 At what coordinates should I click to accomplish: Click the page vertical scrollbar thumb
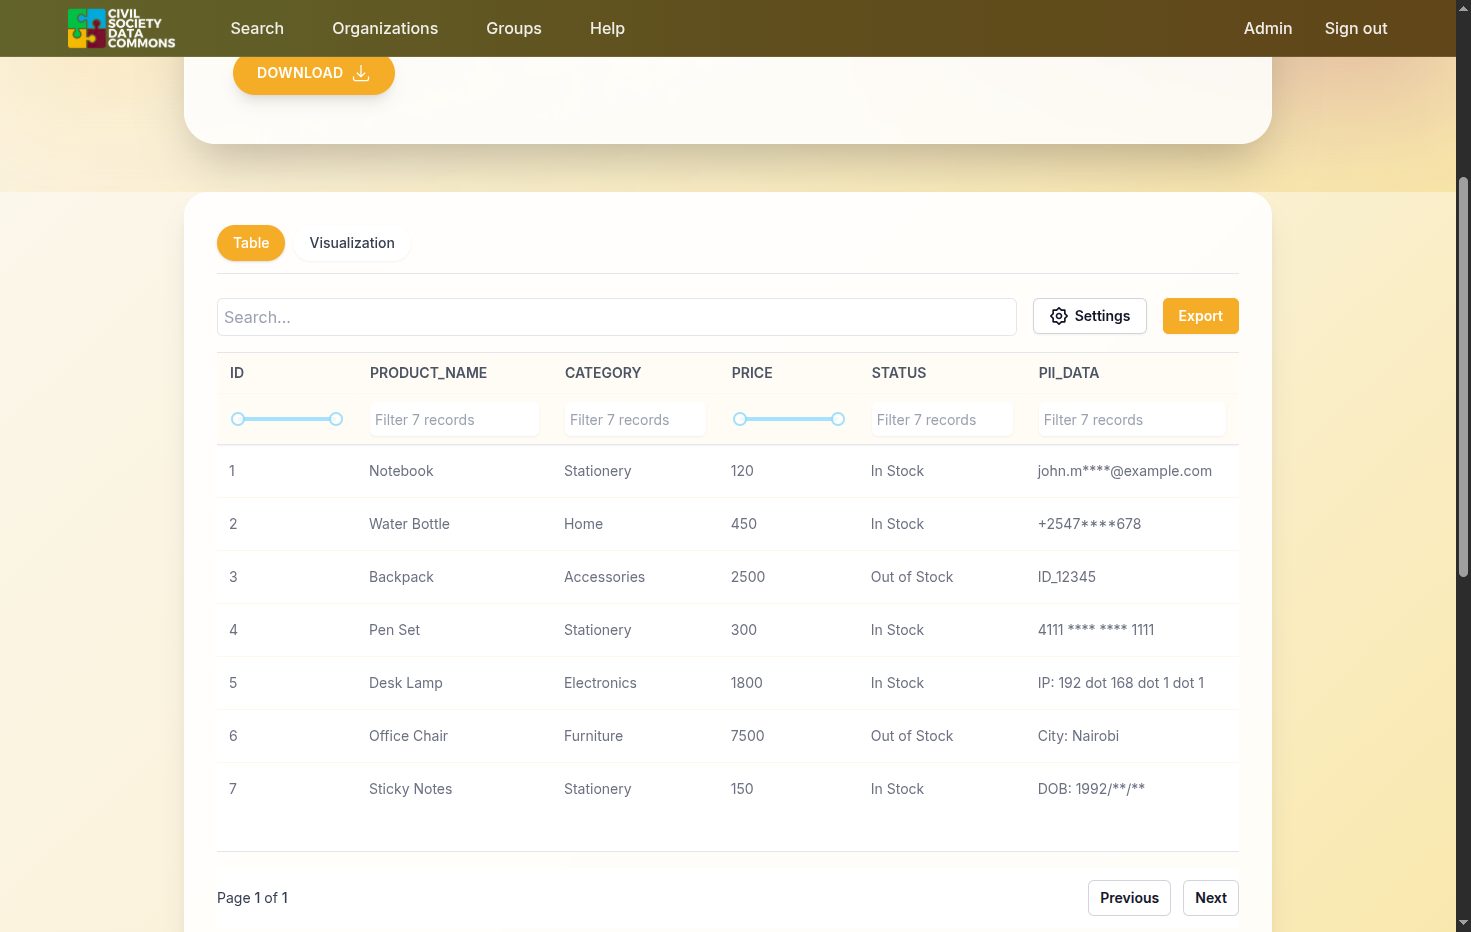point(1463,377)
